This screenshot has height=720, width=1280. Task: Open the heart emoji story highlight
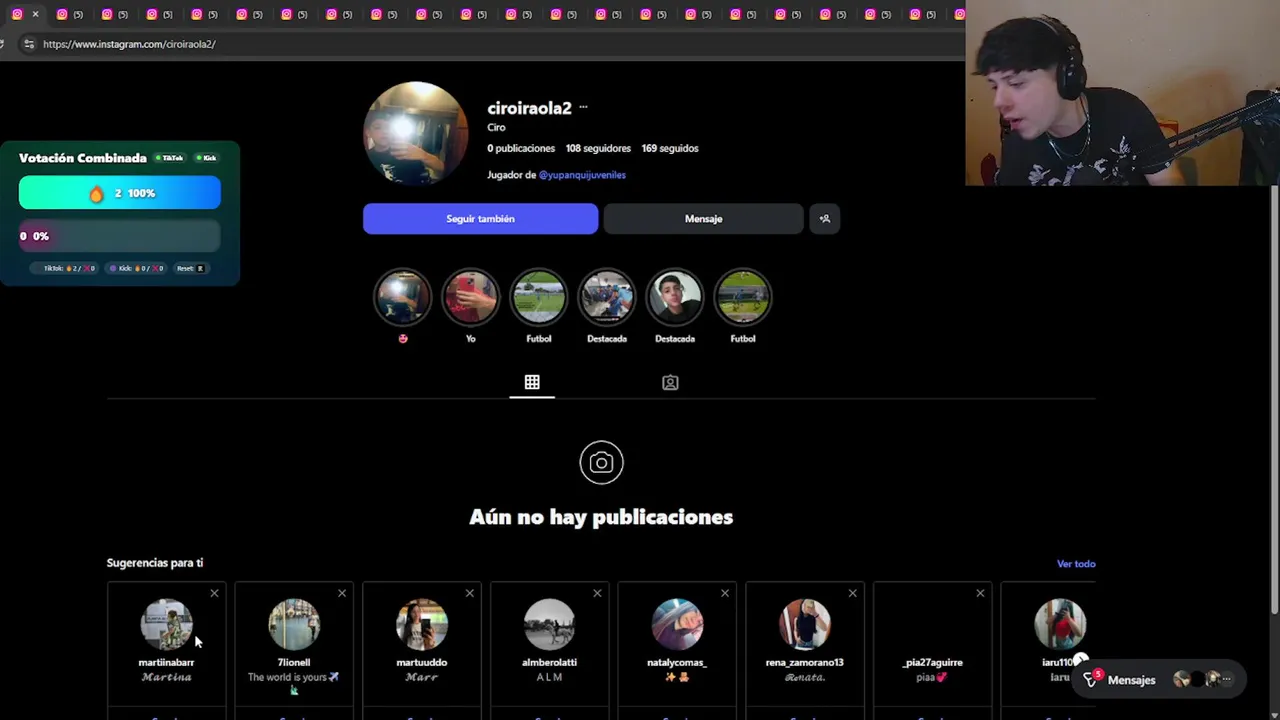click(x=403, y=298)
